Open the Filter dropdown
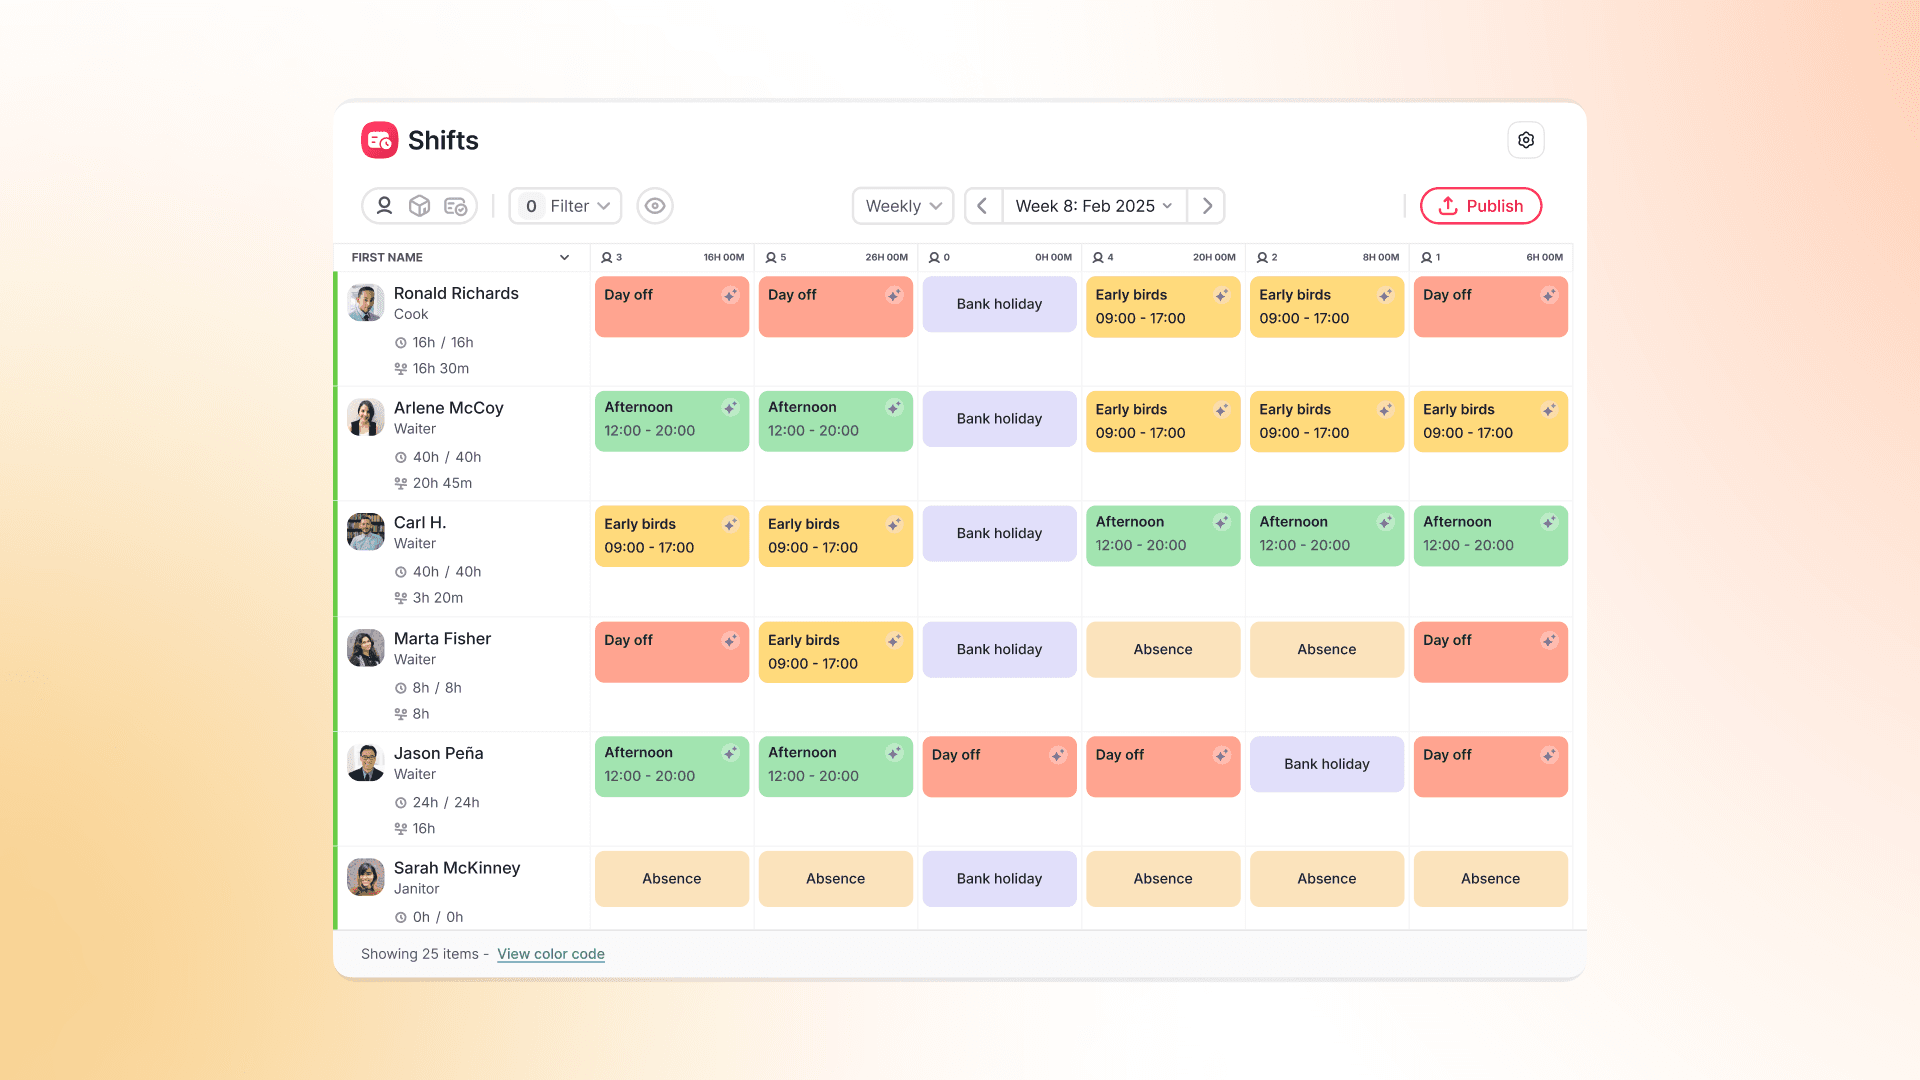Screen dimensions: 1920x1080 (x=564, y=206)
